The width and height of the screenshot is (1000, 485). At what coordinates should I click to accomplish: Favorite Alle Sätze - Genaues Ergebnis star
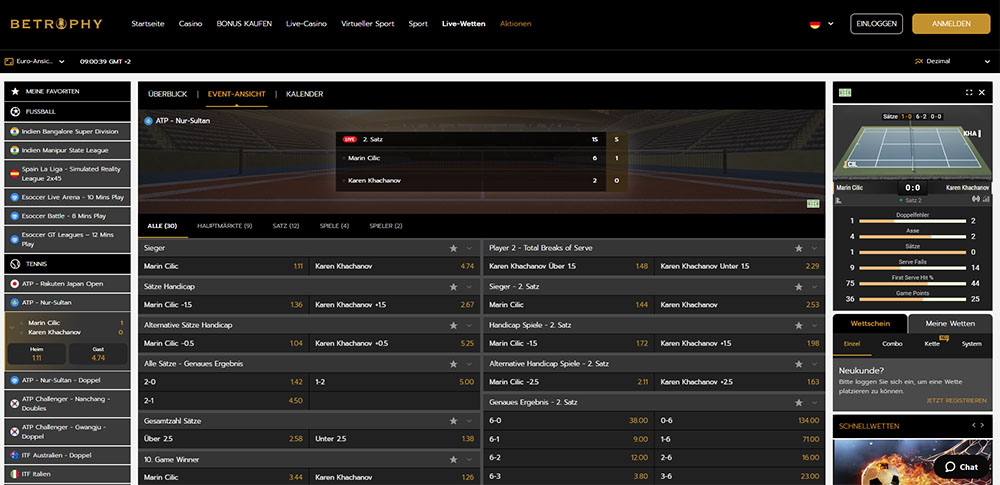453,364
